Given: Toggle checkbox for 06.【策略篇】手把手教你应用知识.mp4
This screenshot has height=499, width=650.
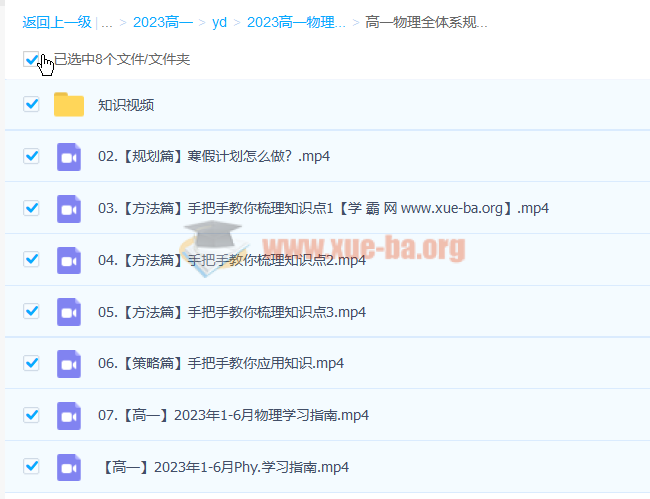Looking at the screenshot, I should [31, 364].
